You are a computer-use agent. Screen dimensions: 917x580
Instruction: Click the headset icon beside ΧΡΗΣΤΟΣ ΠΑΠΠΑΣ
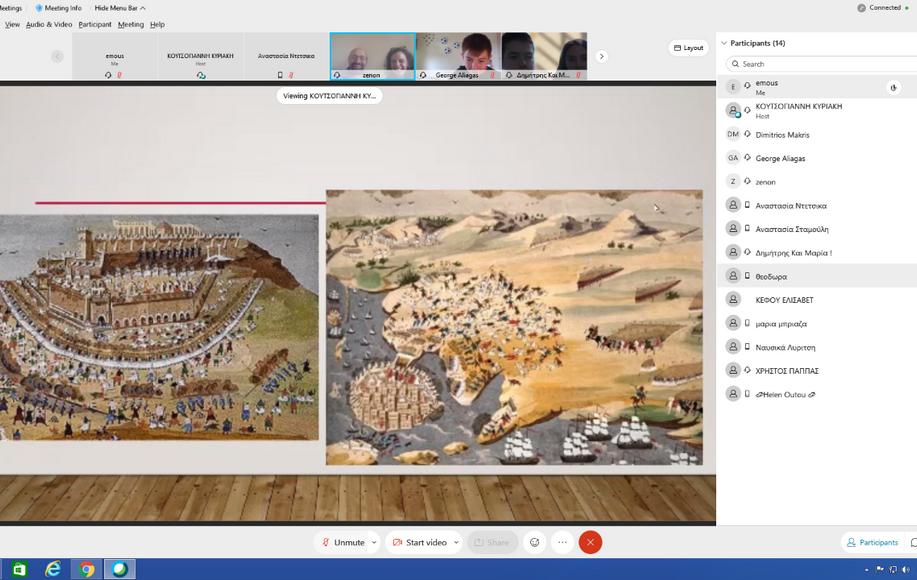[747, 370]
